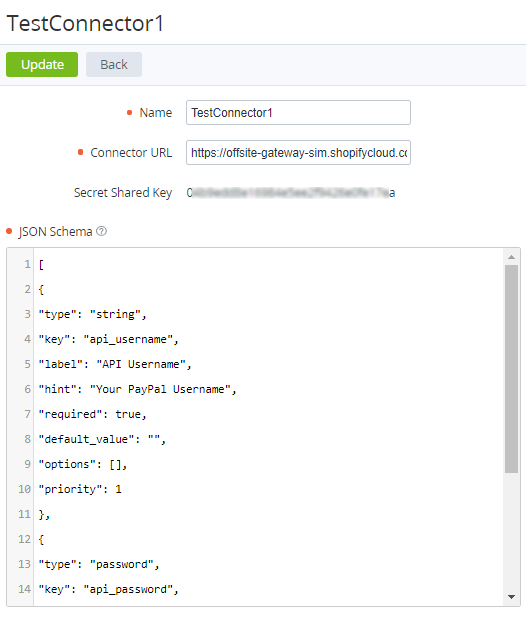Go back using the Back button
526x617 pixels.
click(x=114, y=65)
